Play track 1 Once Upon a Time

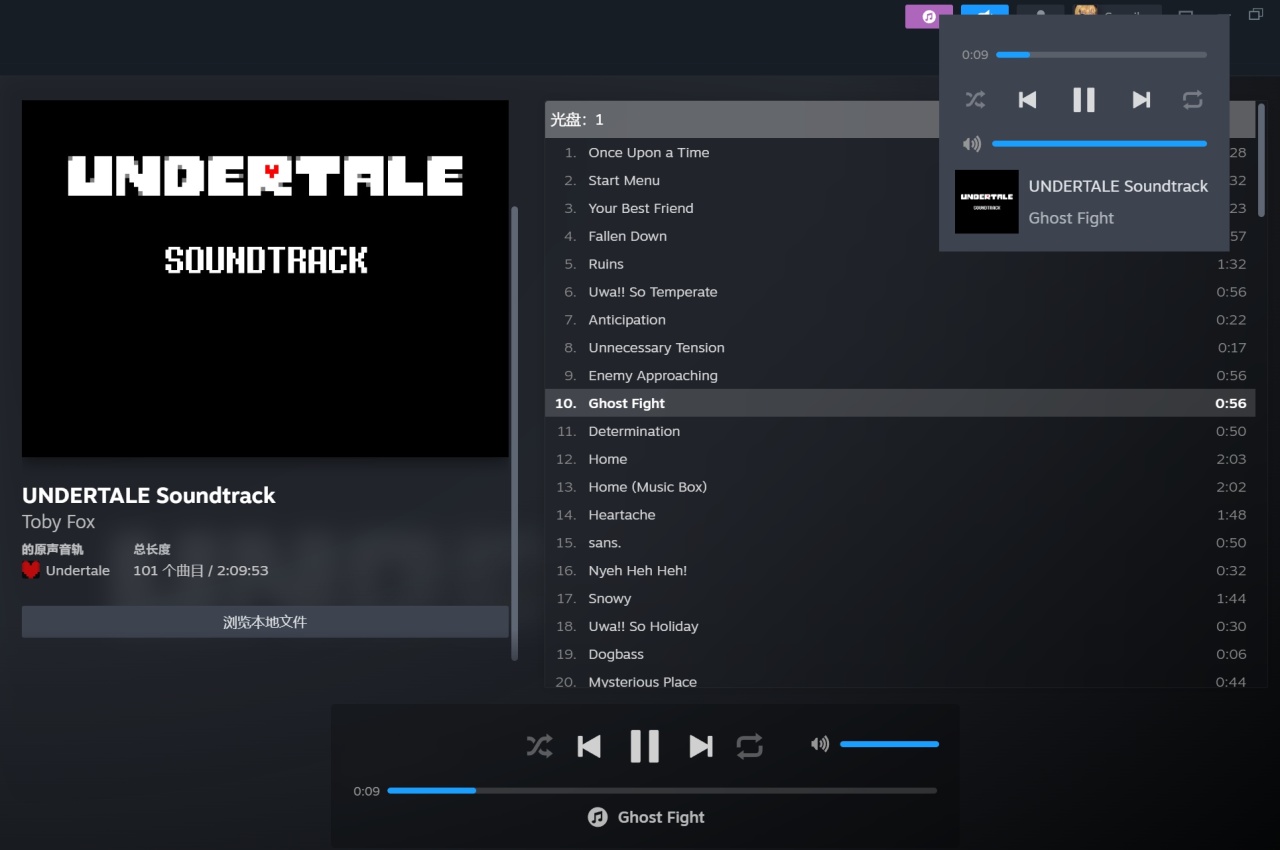coord(900,153)
